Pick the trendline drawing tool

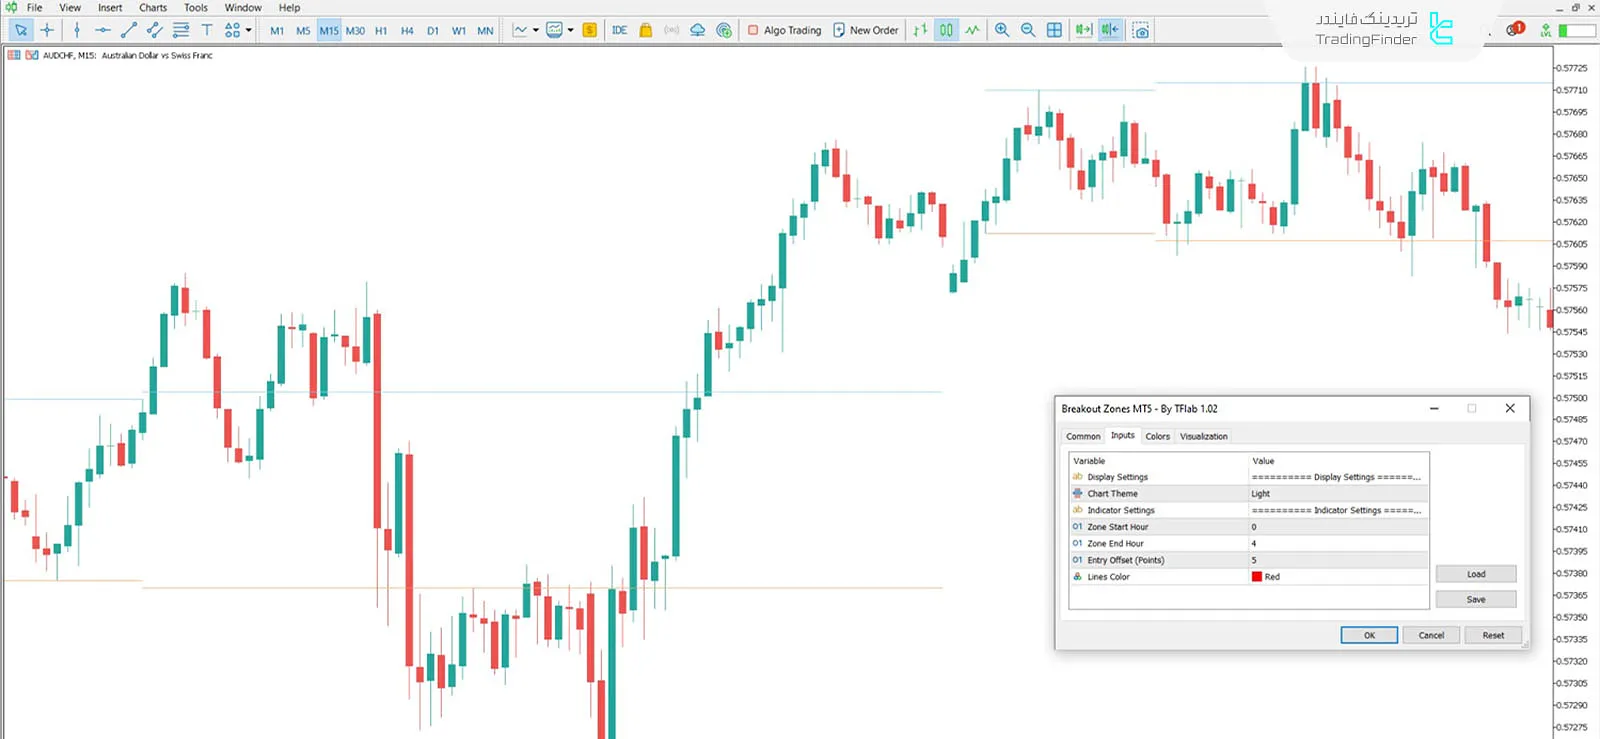pyautogui.click(x=128, y=30)
